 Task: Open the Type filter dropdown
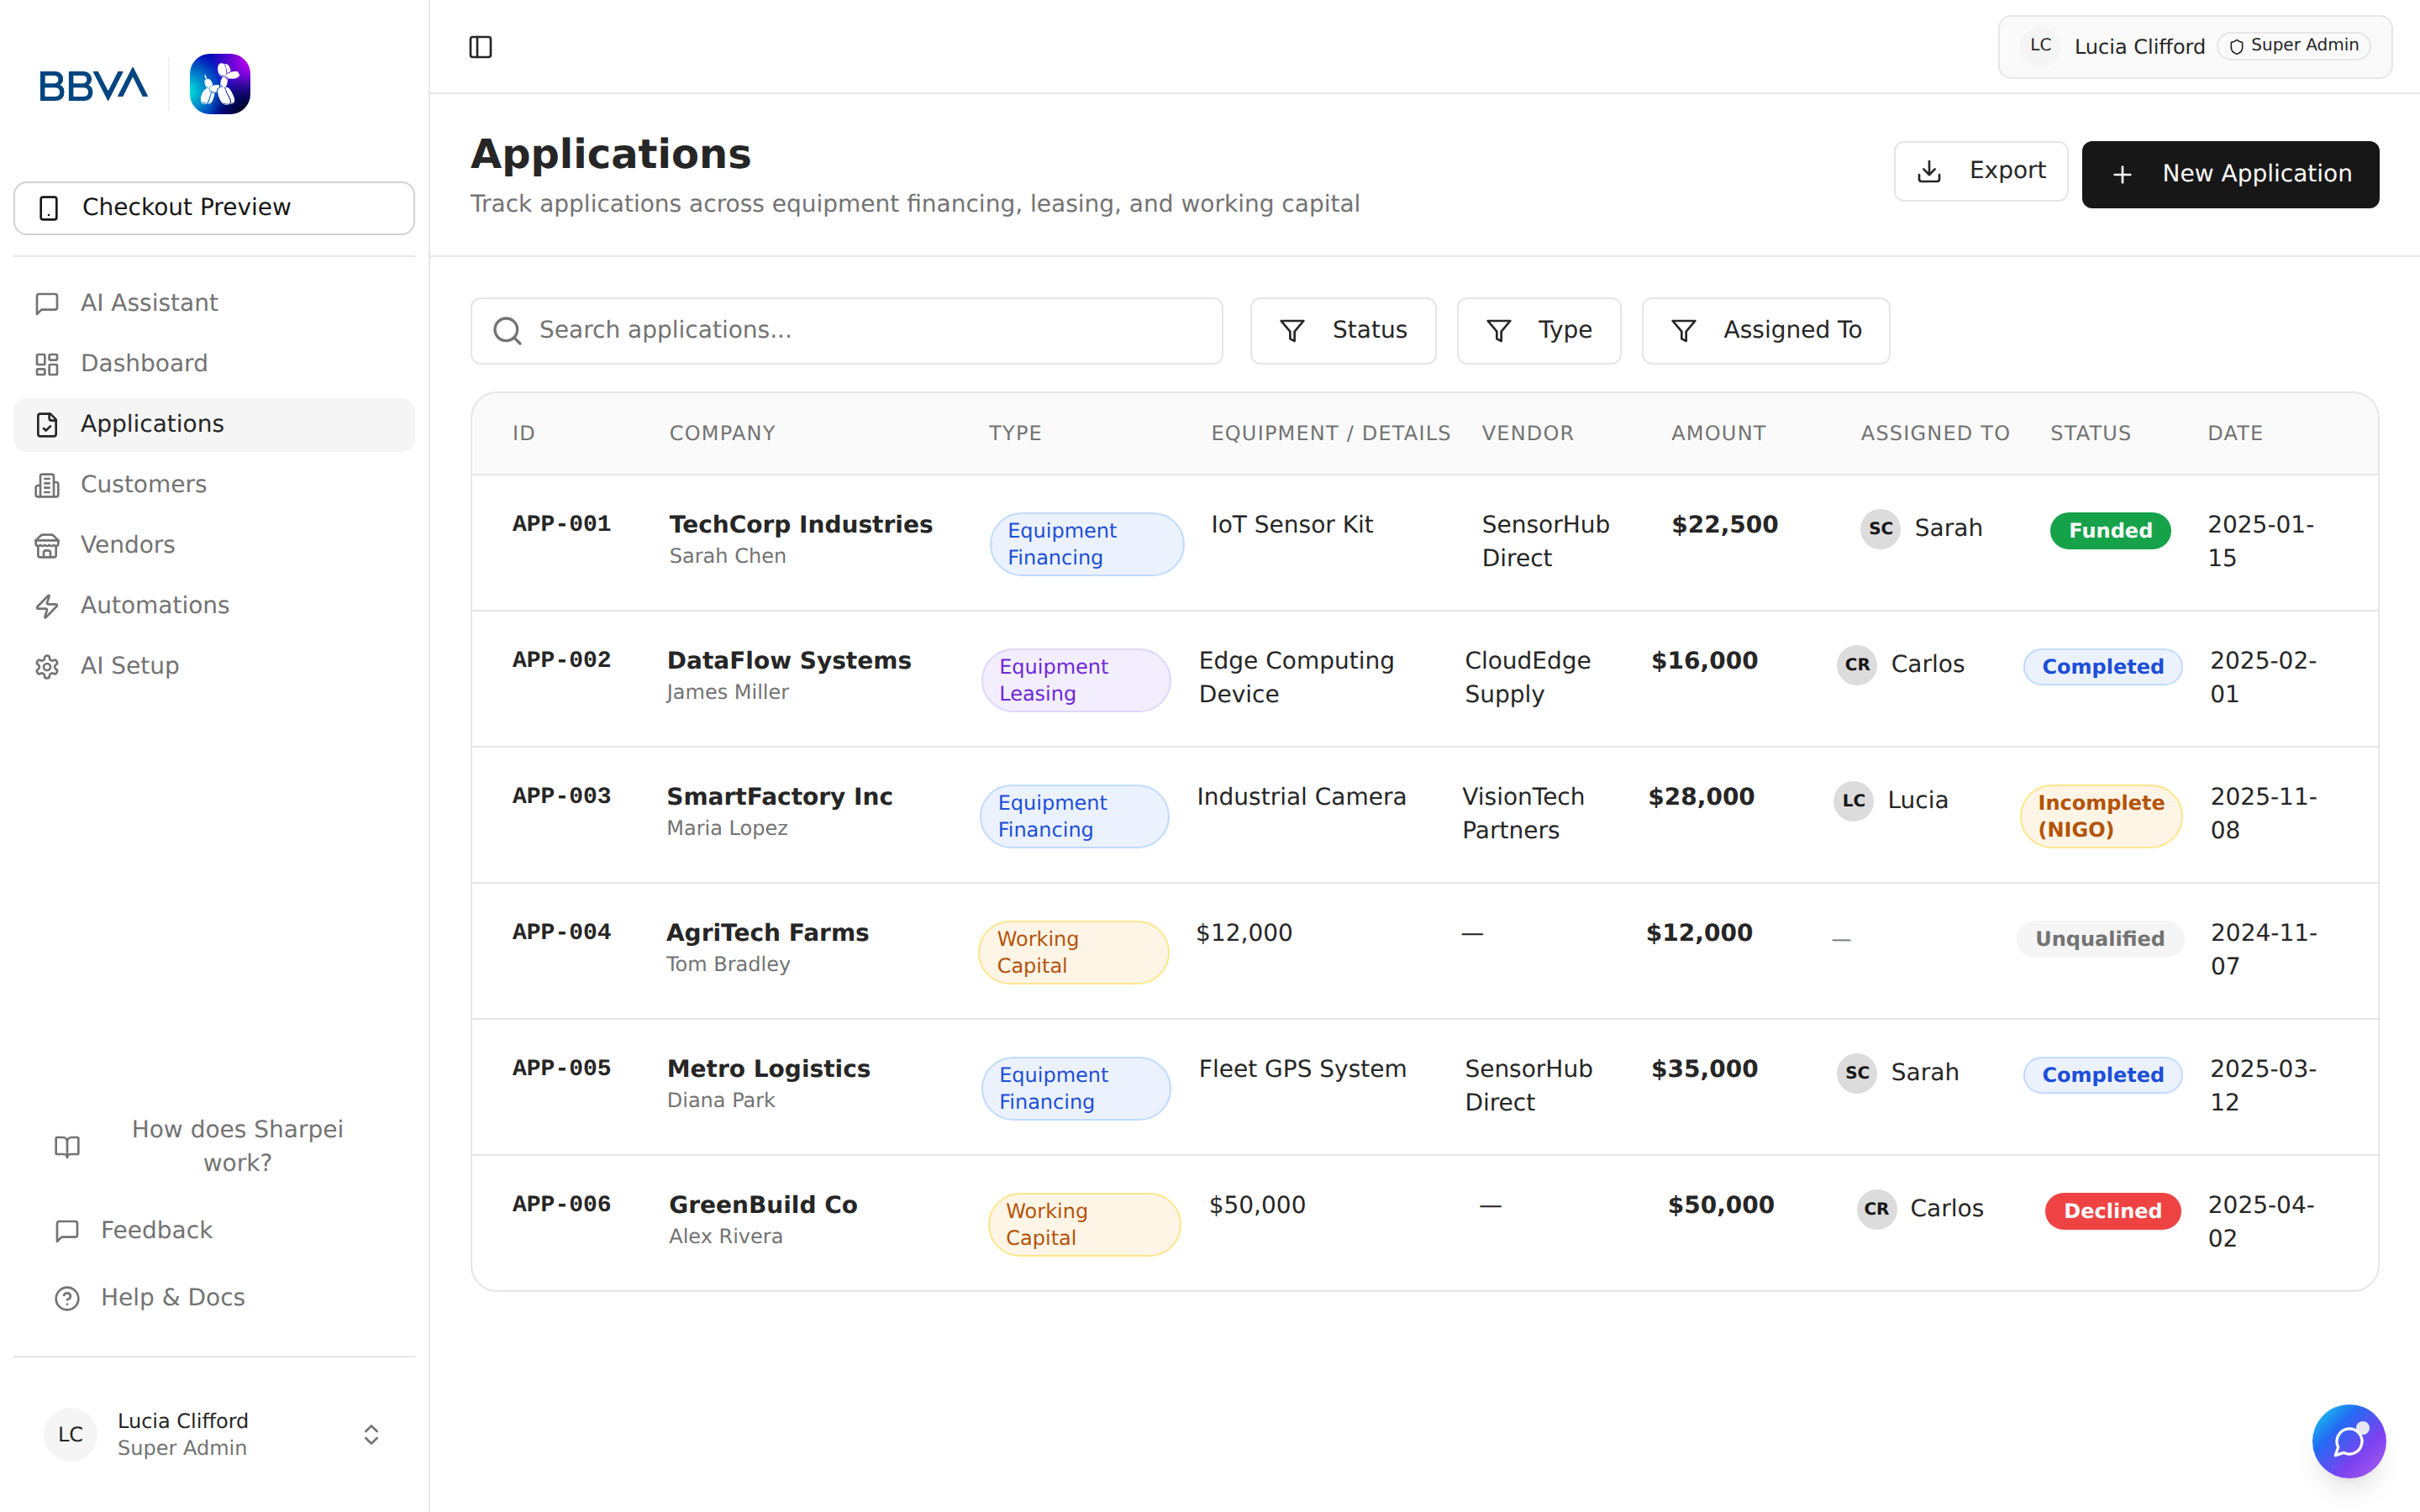pyautogui.click(x=1538, y=330)
